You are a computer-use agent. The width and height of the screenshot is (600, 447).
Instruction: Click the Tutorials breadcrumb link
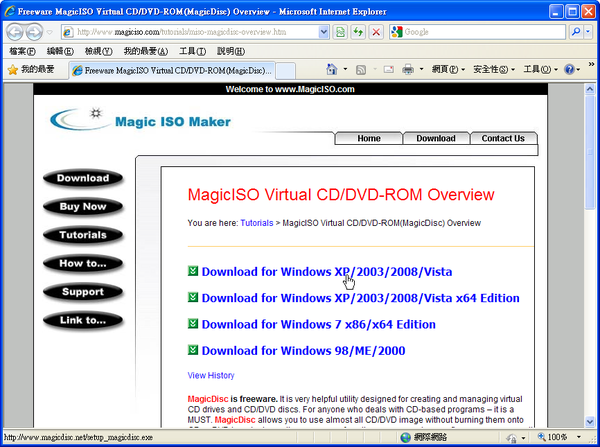(257, 223)
